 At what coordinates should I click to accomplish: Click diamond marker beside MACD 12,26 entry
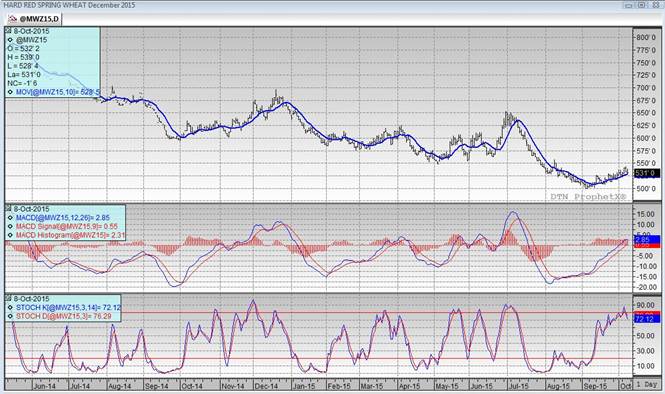[x=10, y=218]
